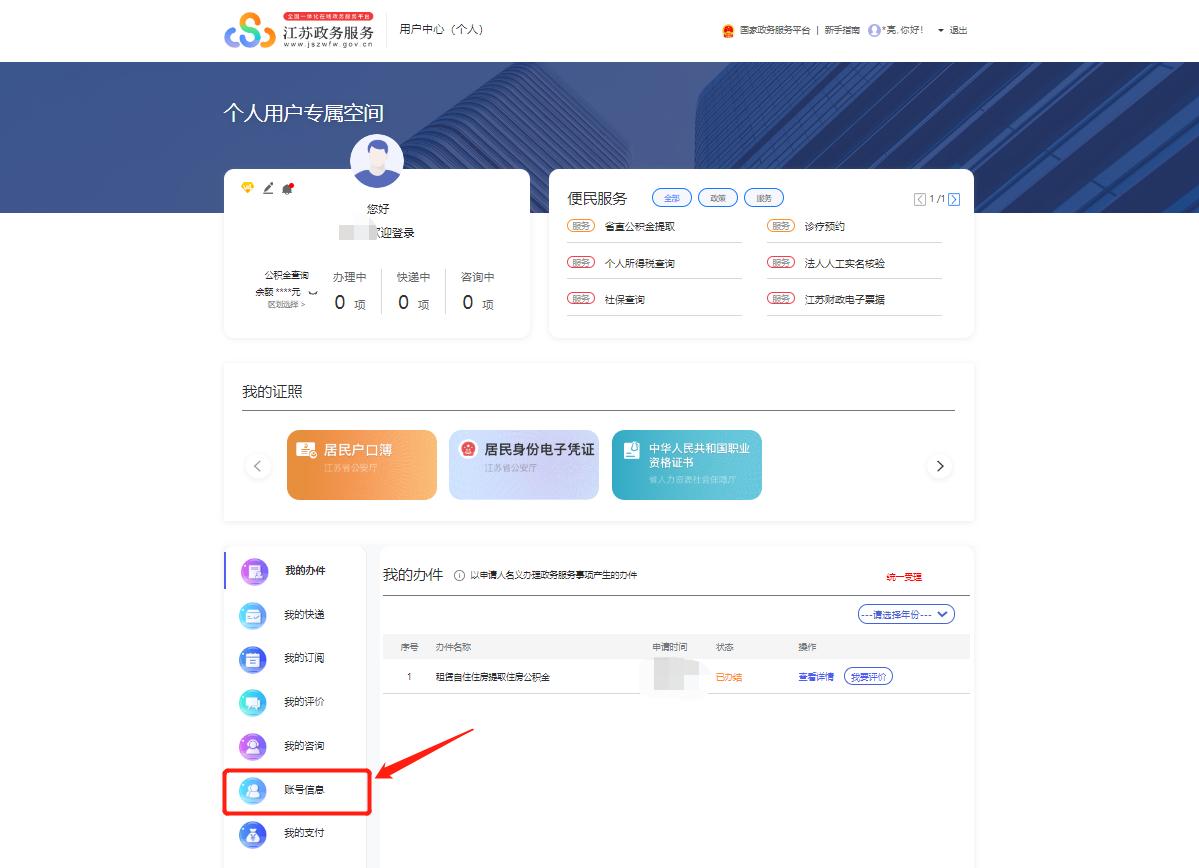Select the 全部 filter in 便民服务

click(x=671, y=198)
